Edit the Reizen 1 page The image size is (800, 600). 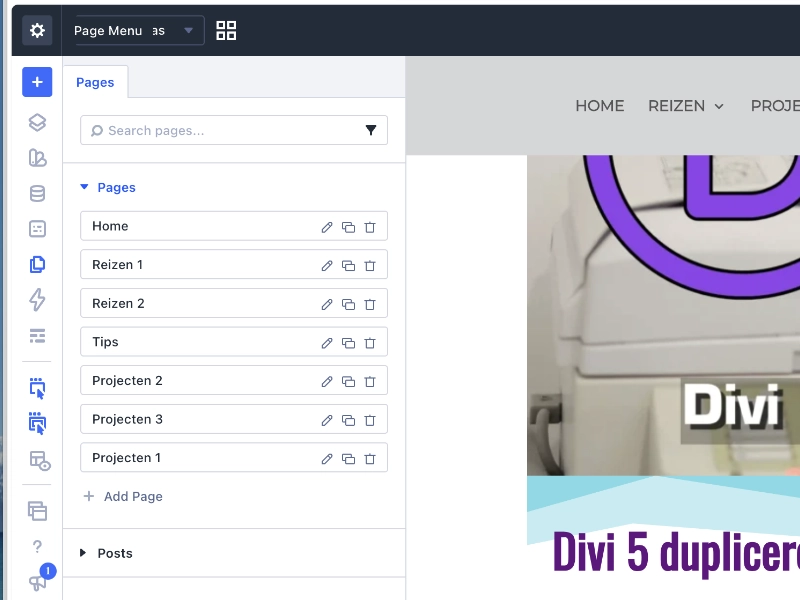[327, 265]
